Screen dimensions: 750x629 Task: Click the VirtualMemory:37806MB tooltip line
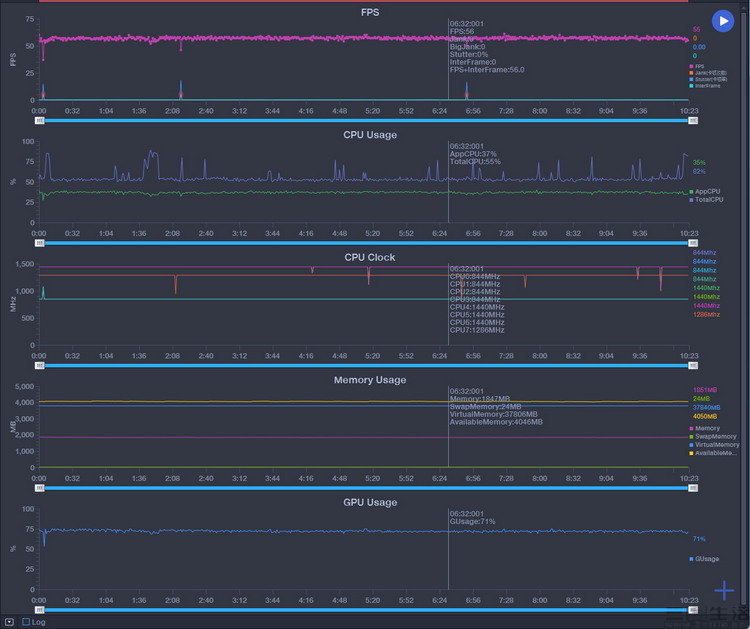[493, 414]
